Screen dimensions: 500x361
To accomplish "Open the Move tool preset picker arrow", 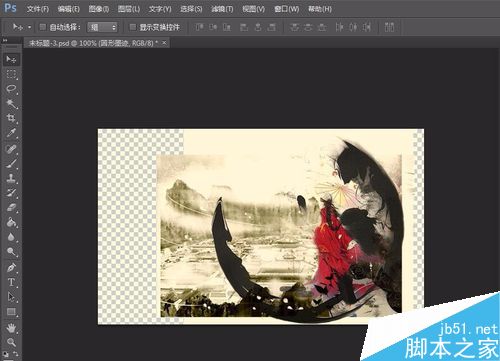I will (29, 27).
